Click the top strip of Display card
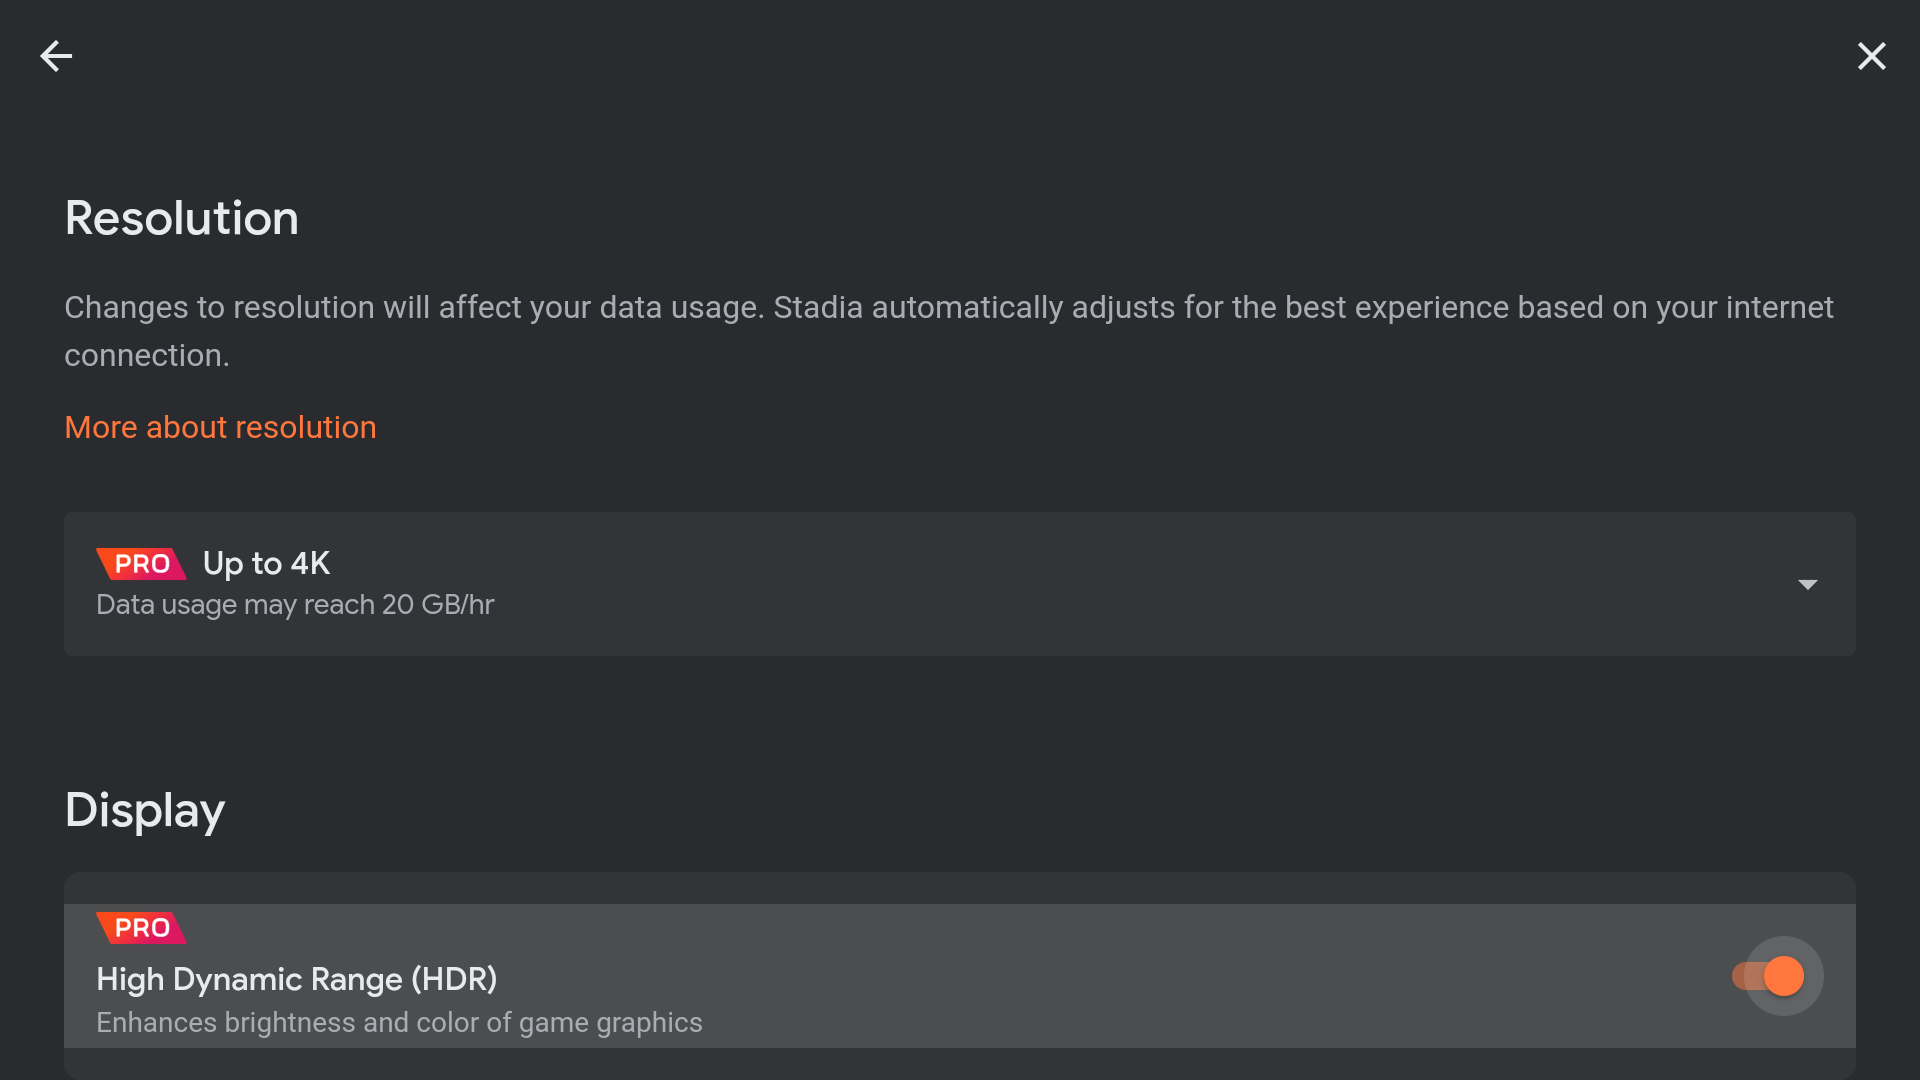Screen dimensions: 1920x1080 coord(960,888)
